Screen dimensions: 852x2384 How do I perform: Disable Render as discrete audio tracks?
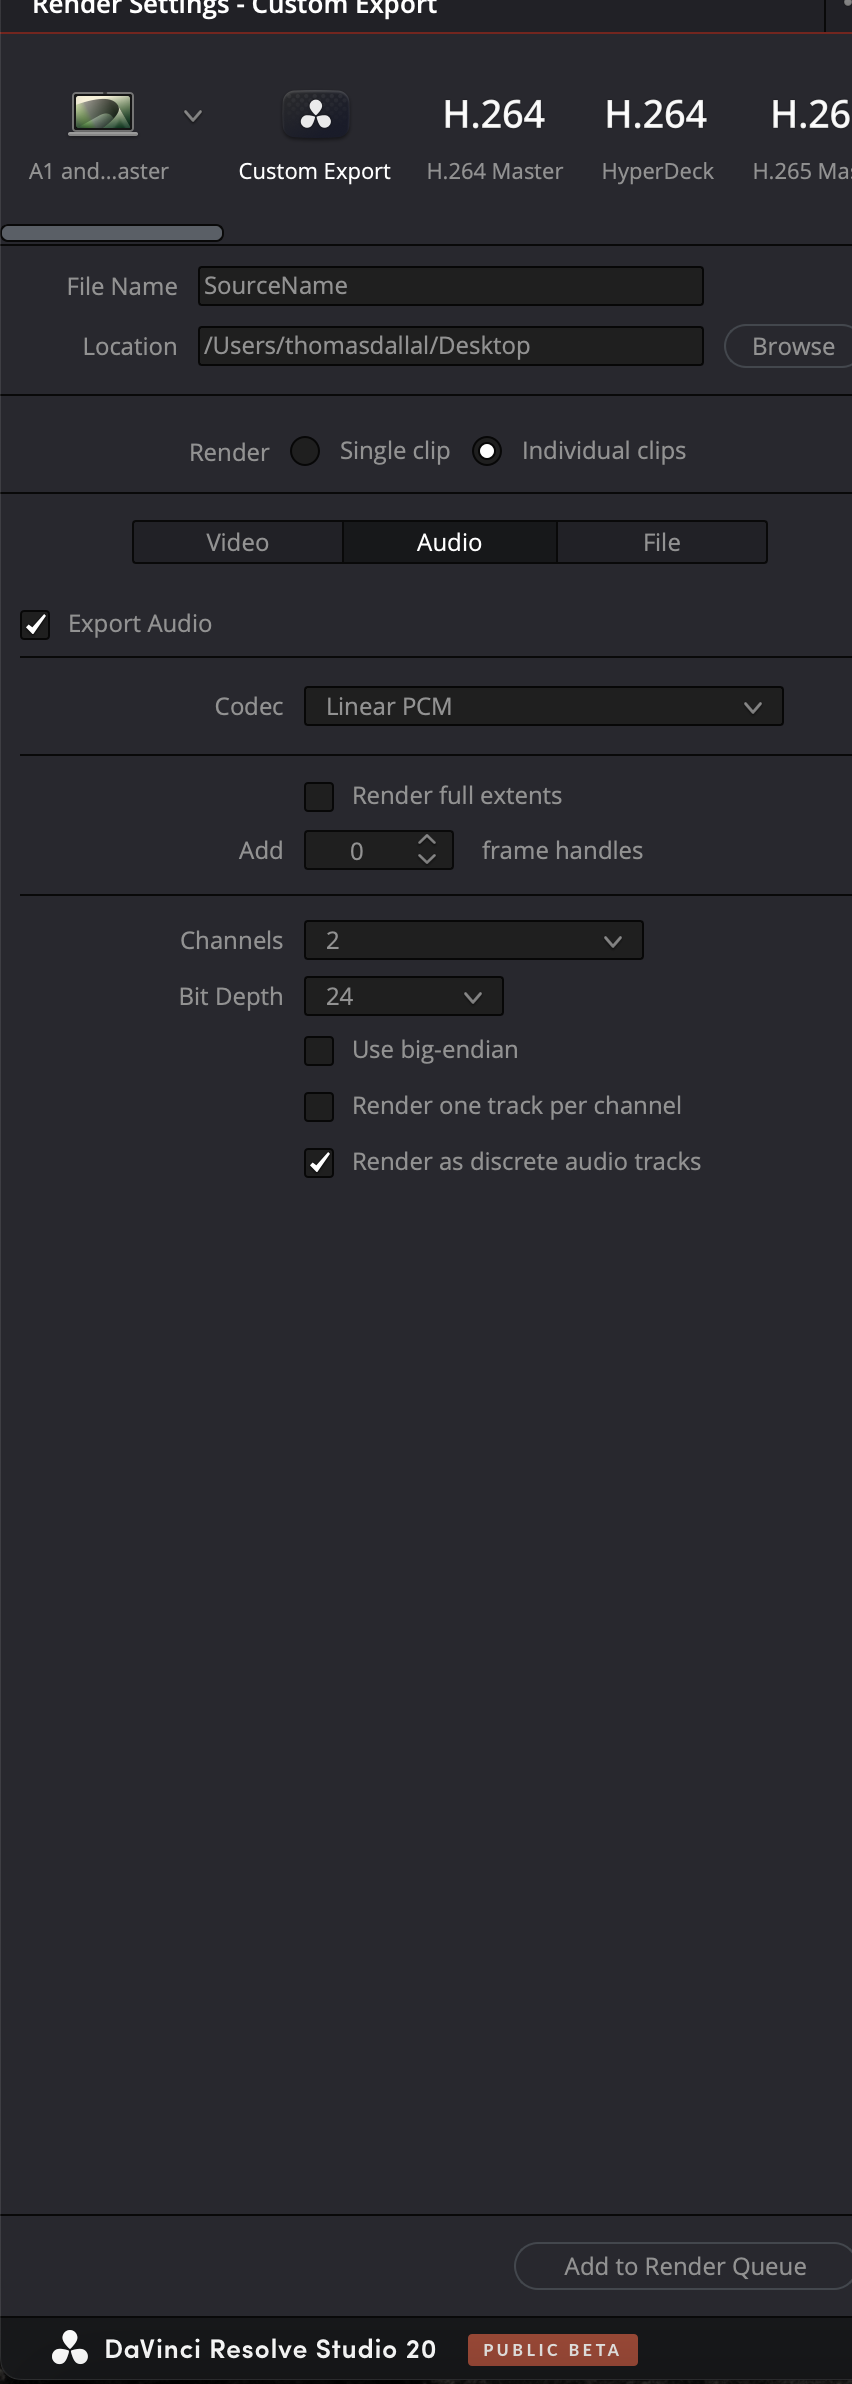319,1162
